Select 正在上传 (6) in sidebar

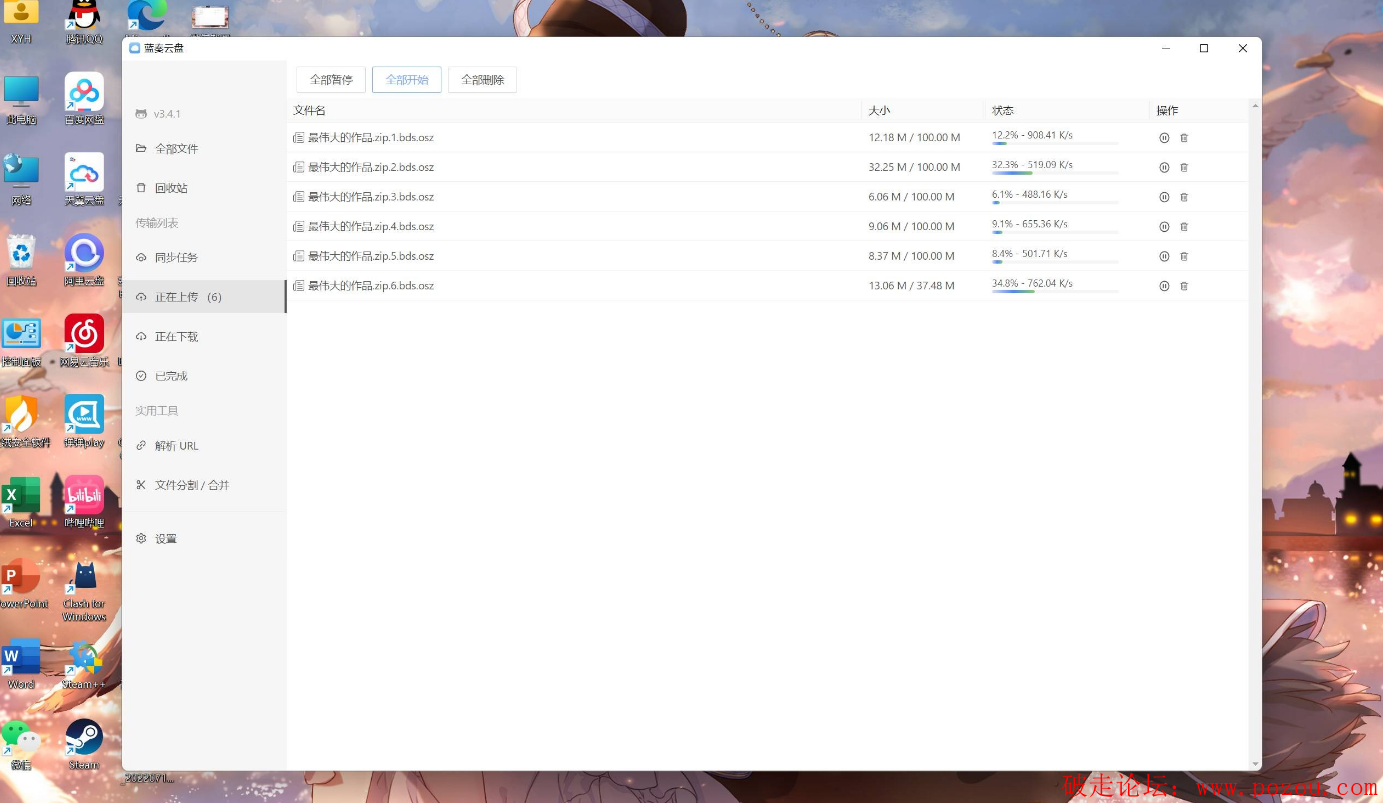click(204, 297)
